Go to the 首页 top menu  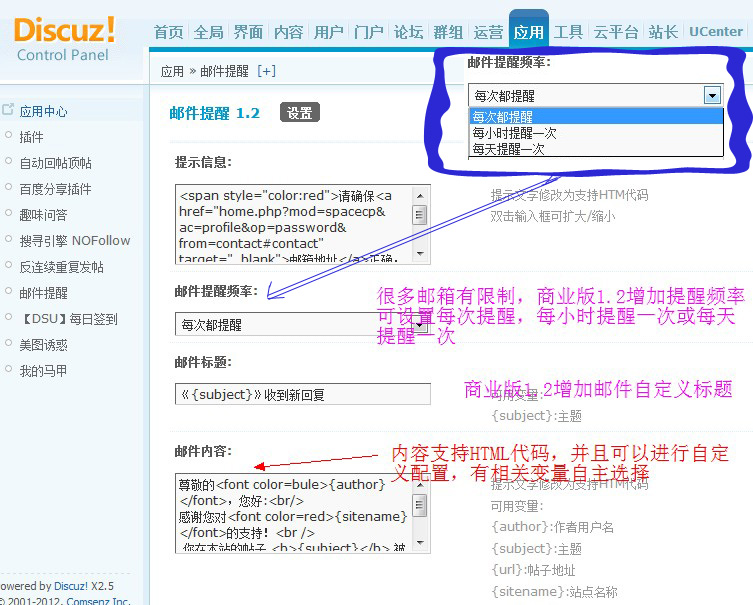[169, 32]
